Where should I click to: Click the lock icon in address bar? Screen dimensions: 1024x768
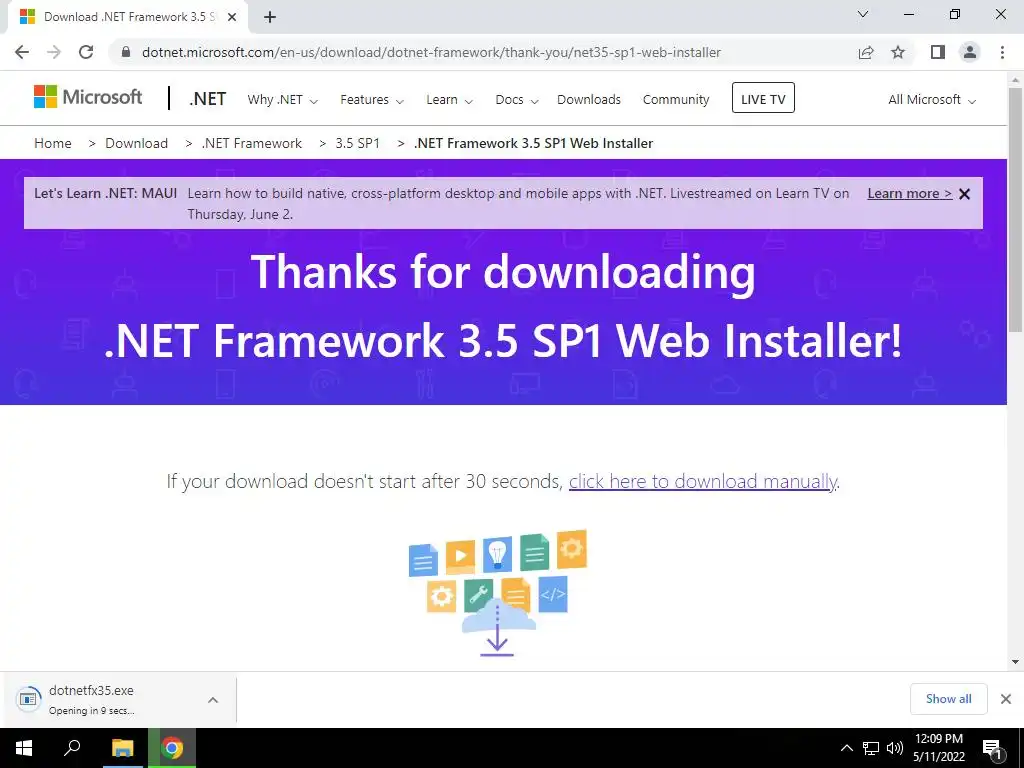pos(126,52)
